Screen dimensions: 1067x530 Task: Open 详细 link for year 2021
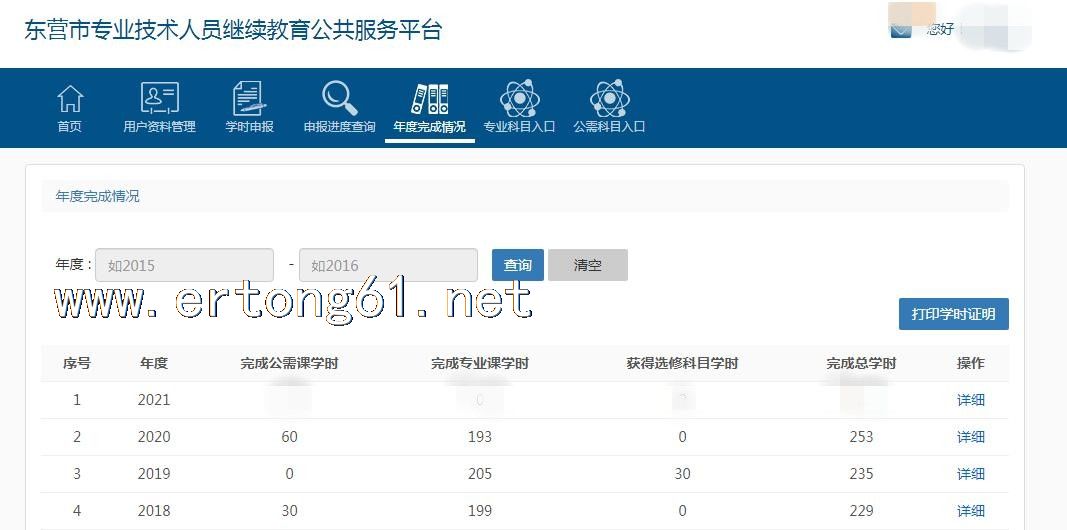(x=970, y=400)
